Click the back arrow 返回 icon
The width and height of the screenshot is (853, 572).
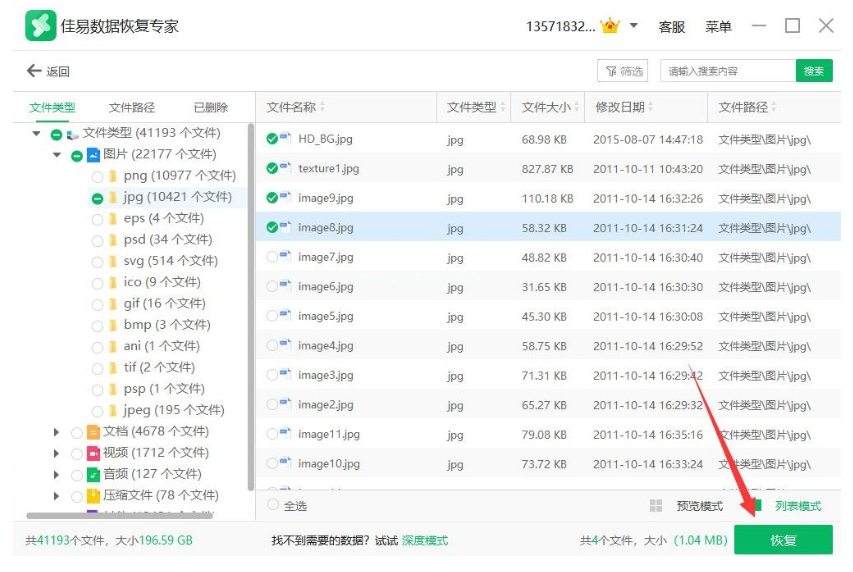click(x=34, y=71)
